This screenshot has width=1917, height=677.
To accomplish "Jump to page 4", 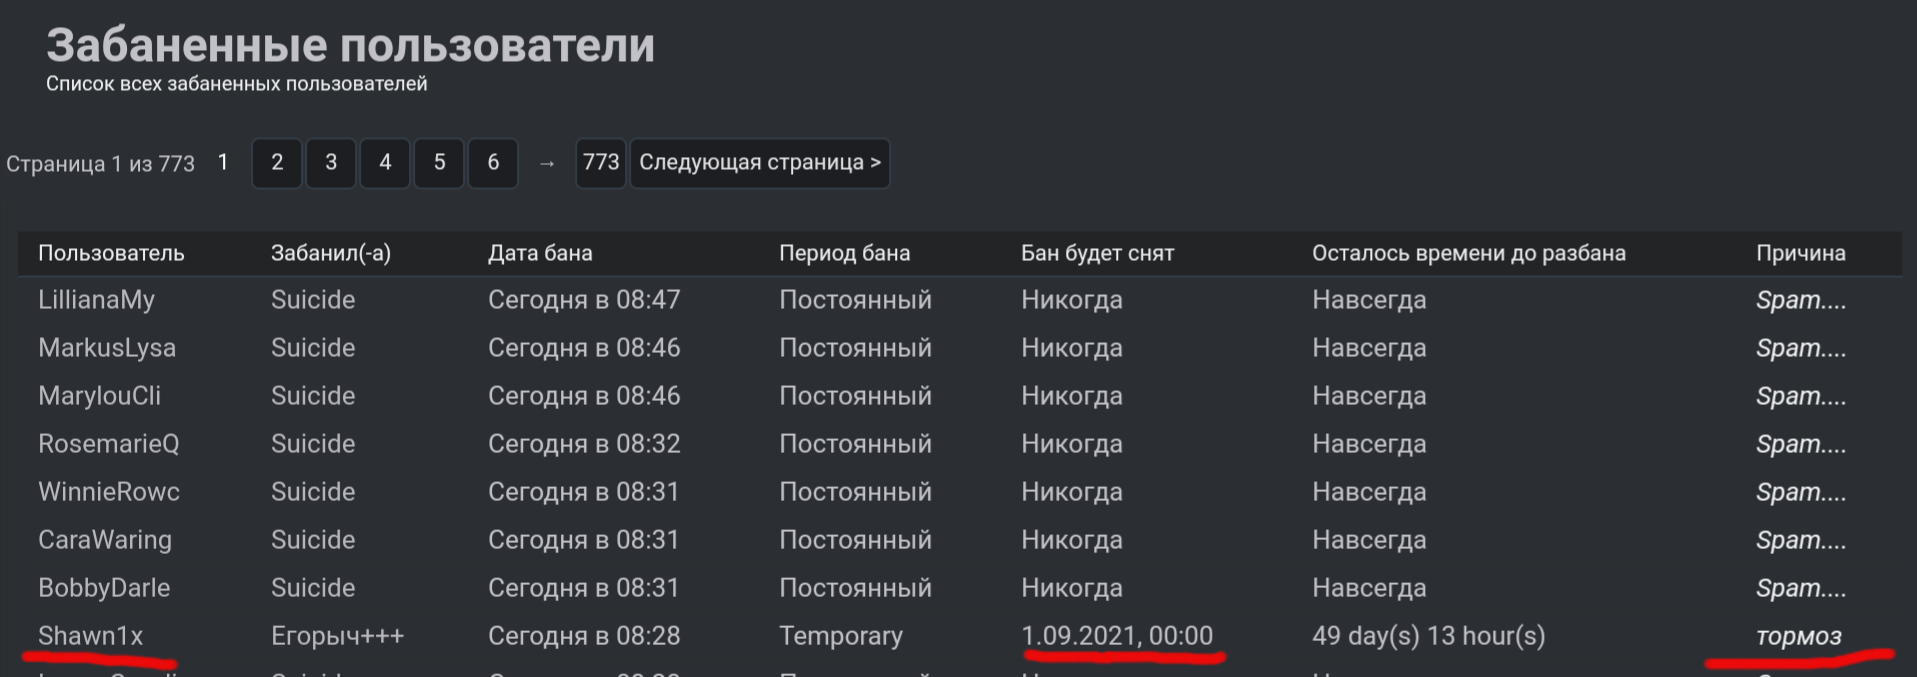I will tap(385, 163).
